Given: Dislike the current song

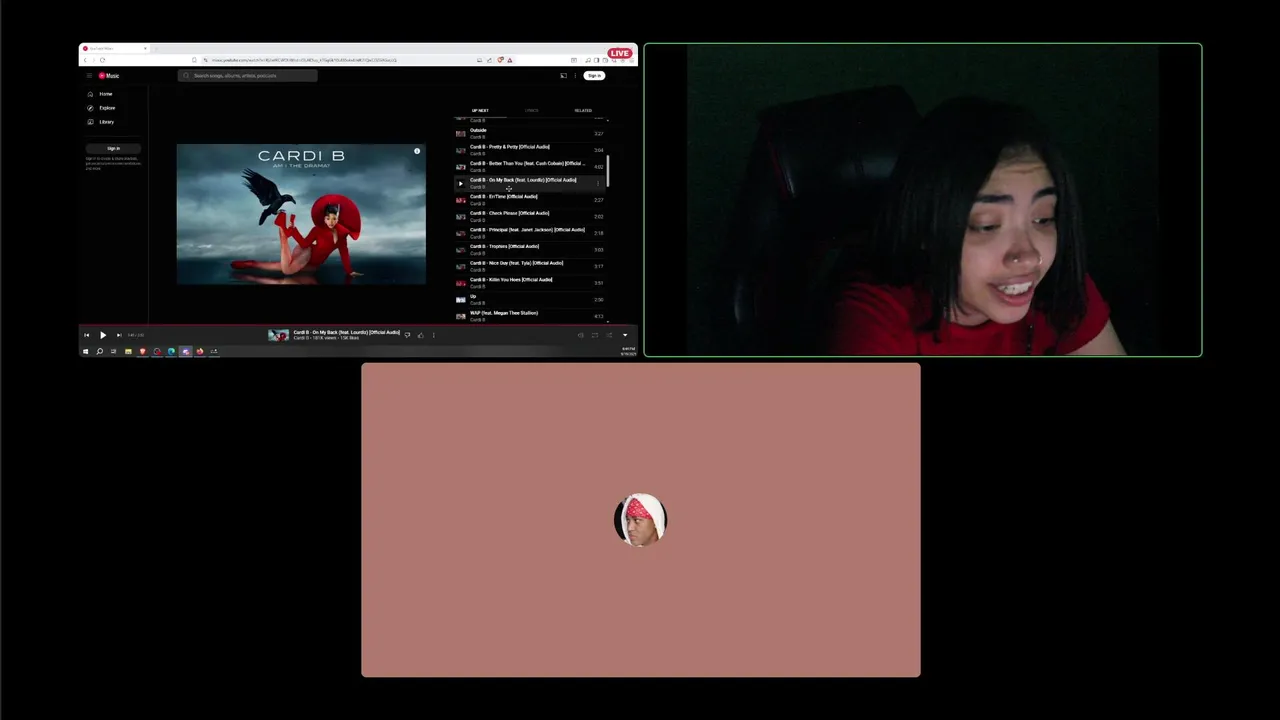Looking at the screenshot, I should (407, 335).
